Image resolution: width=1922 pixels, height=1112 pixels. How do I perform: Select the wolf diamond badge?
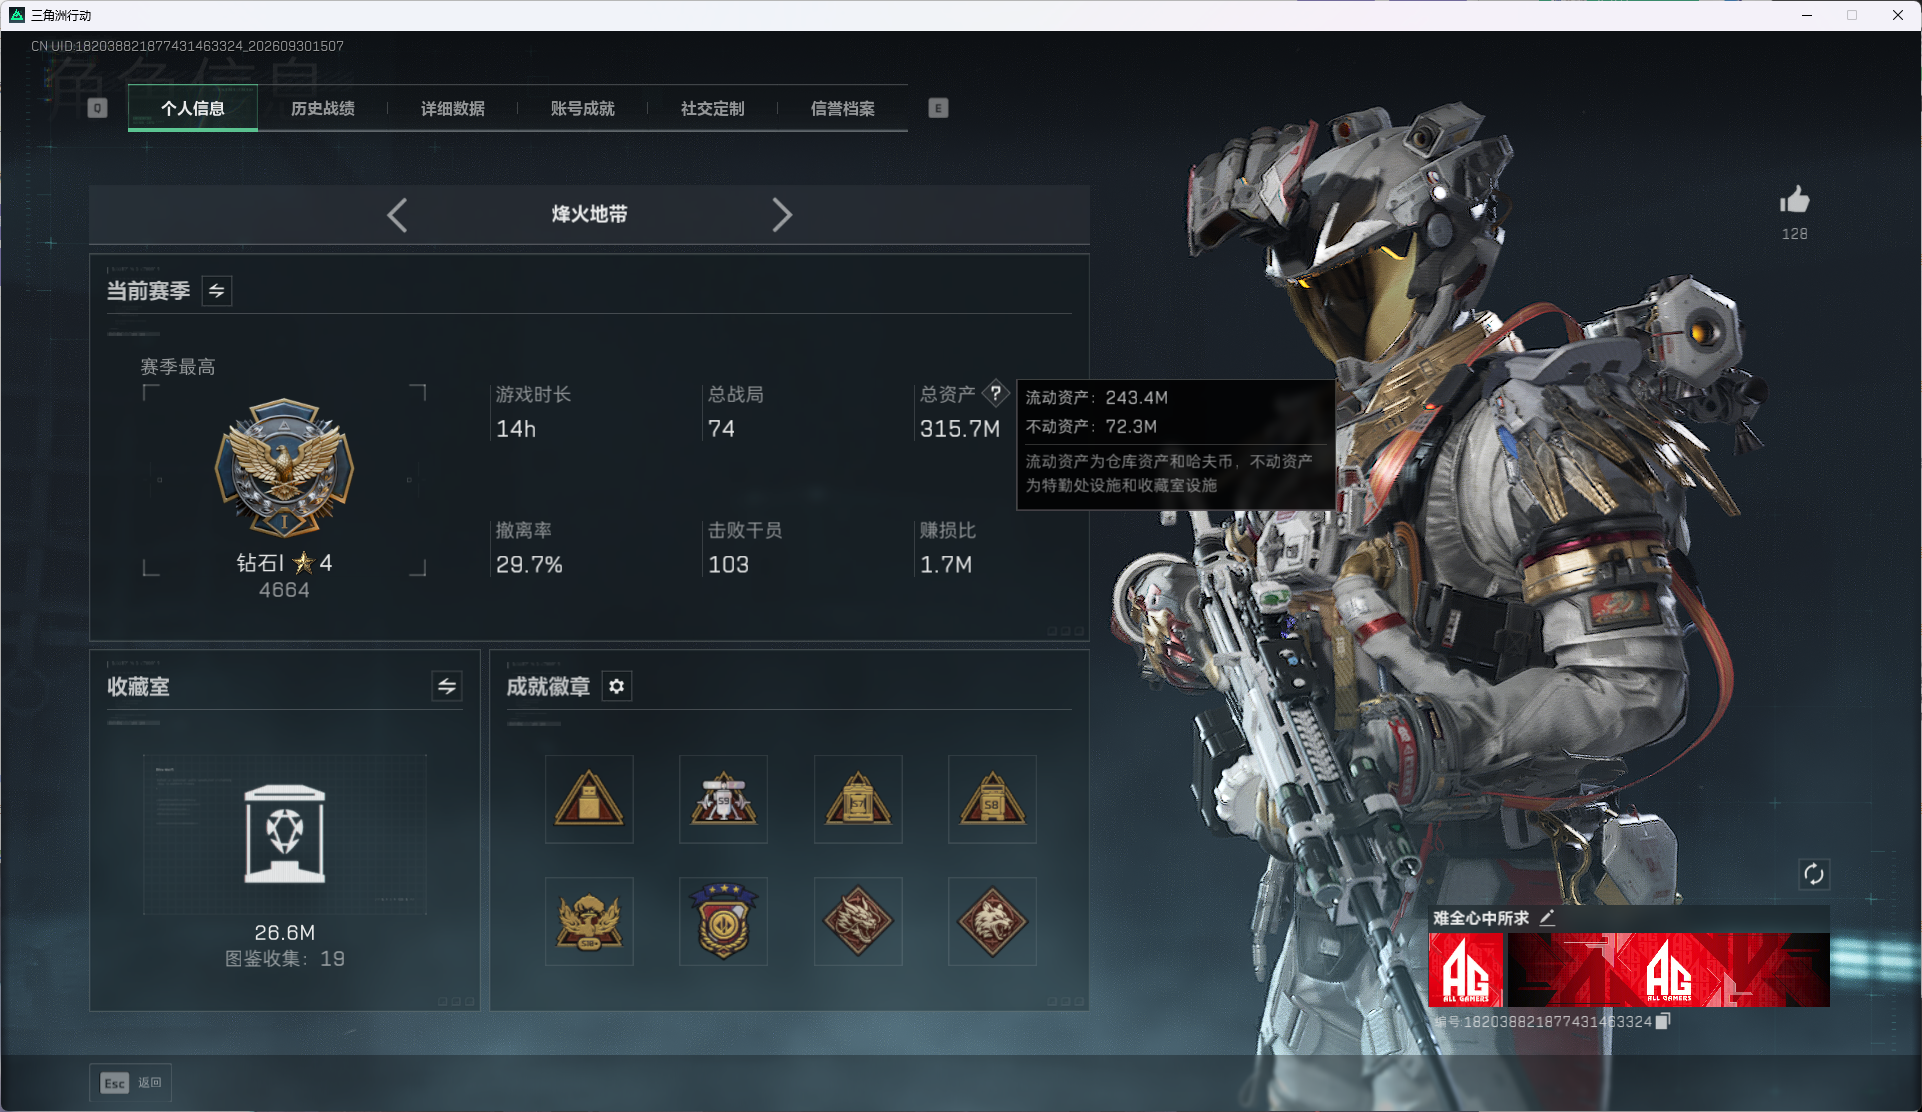tap(992, 921)
